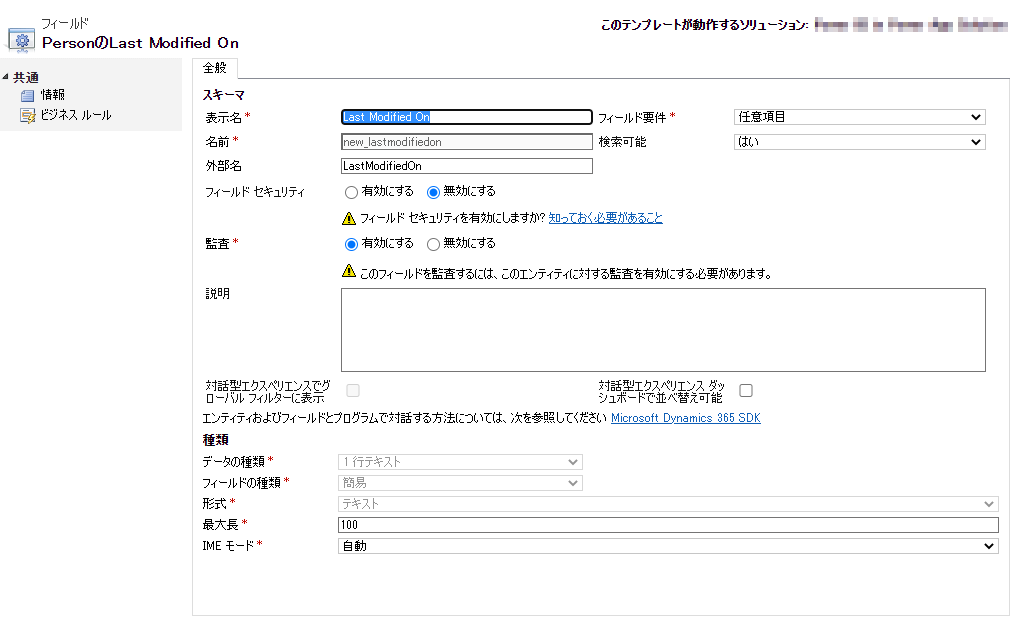Viewport: 1013px width, 625px height.
Task: Open the フィールド要件 dropdown
Action: pos(859,117)
